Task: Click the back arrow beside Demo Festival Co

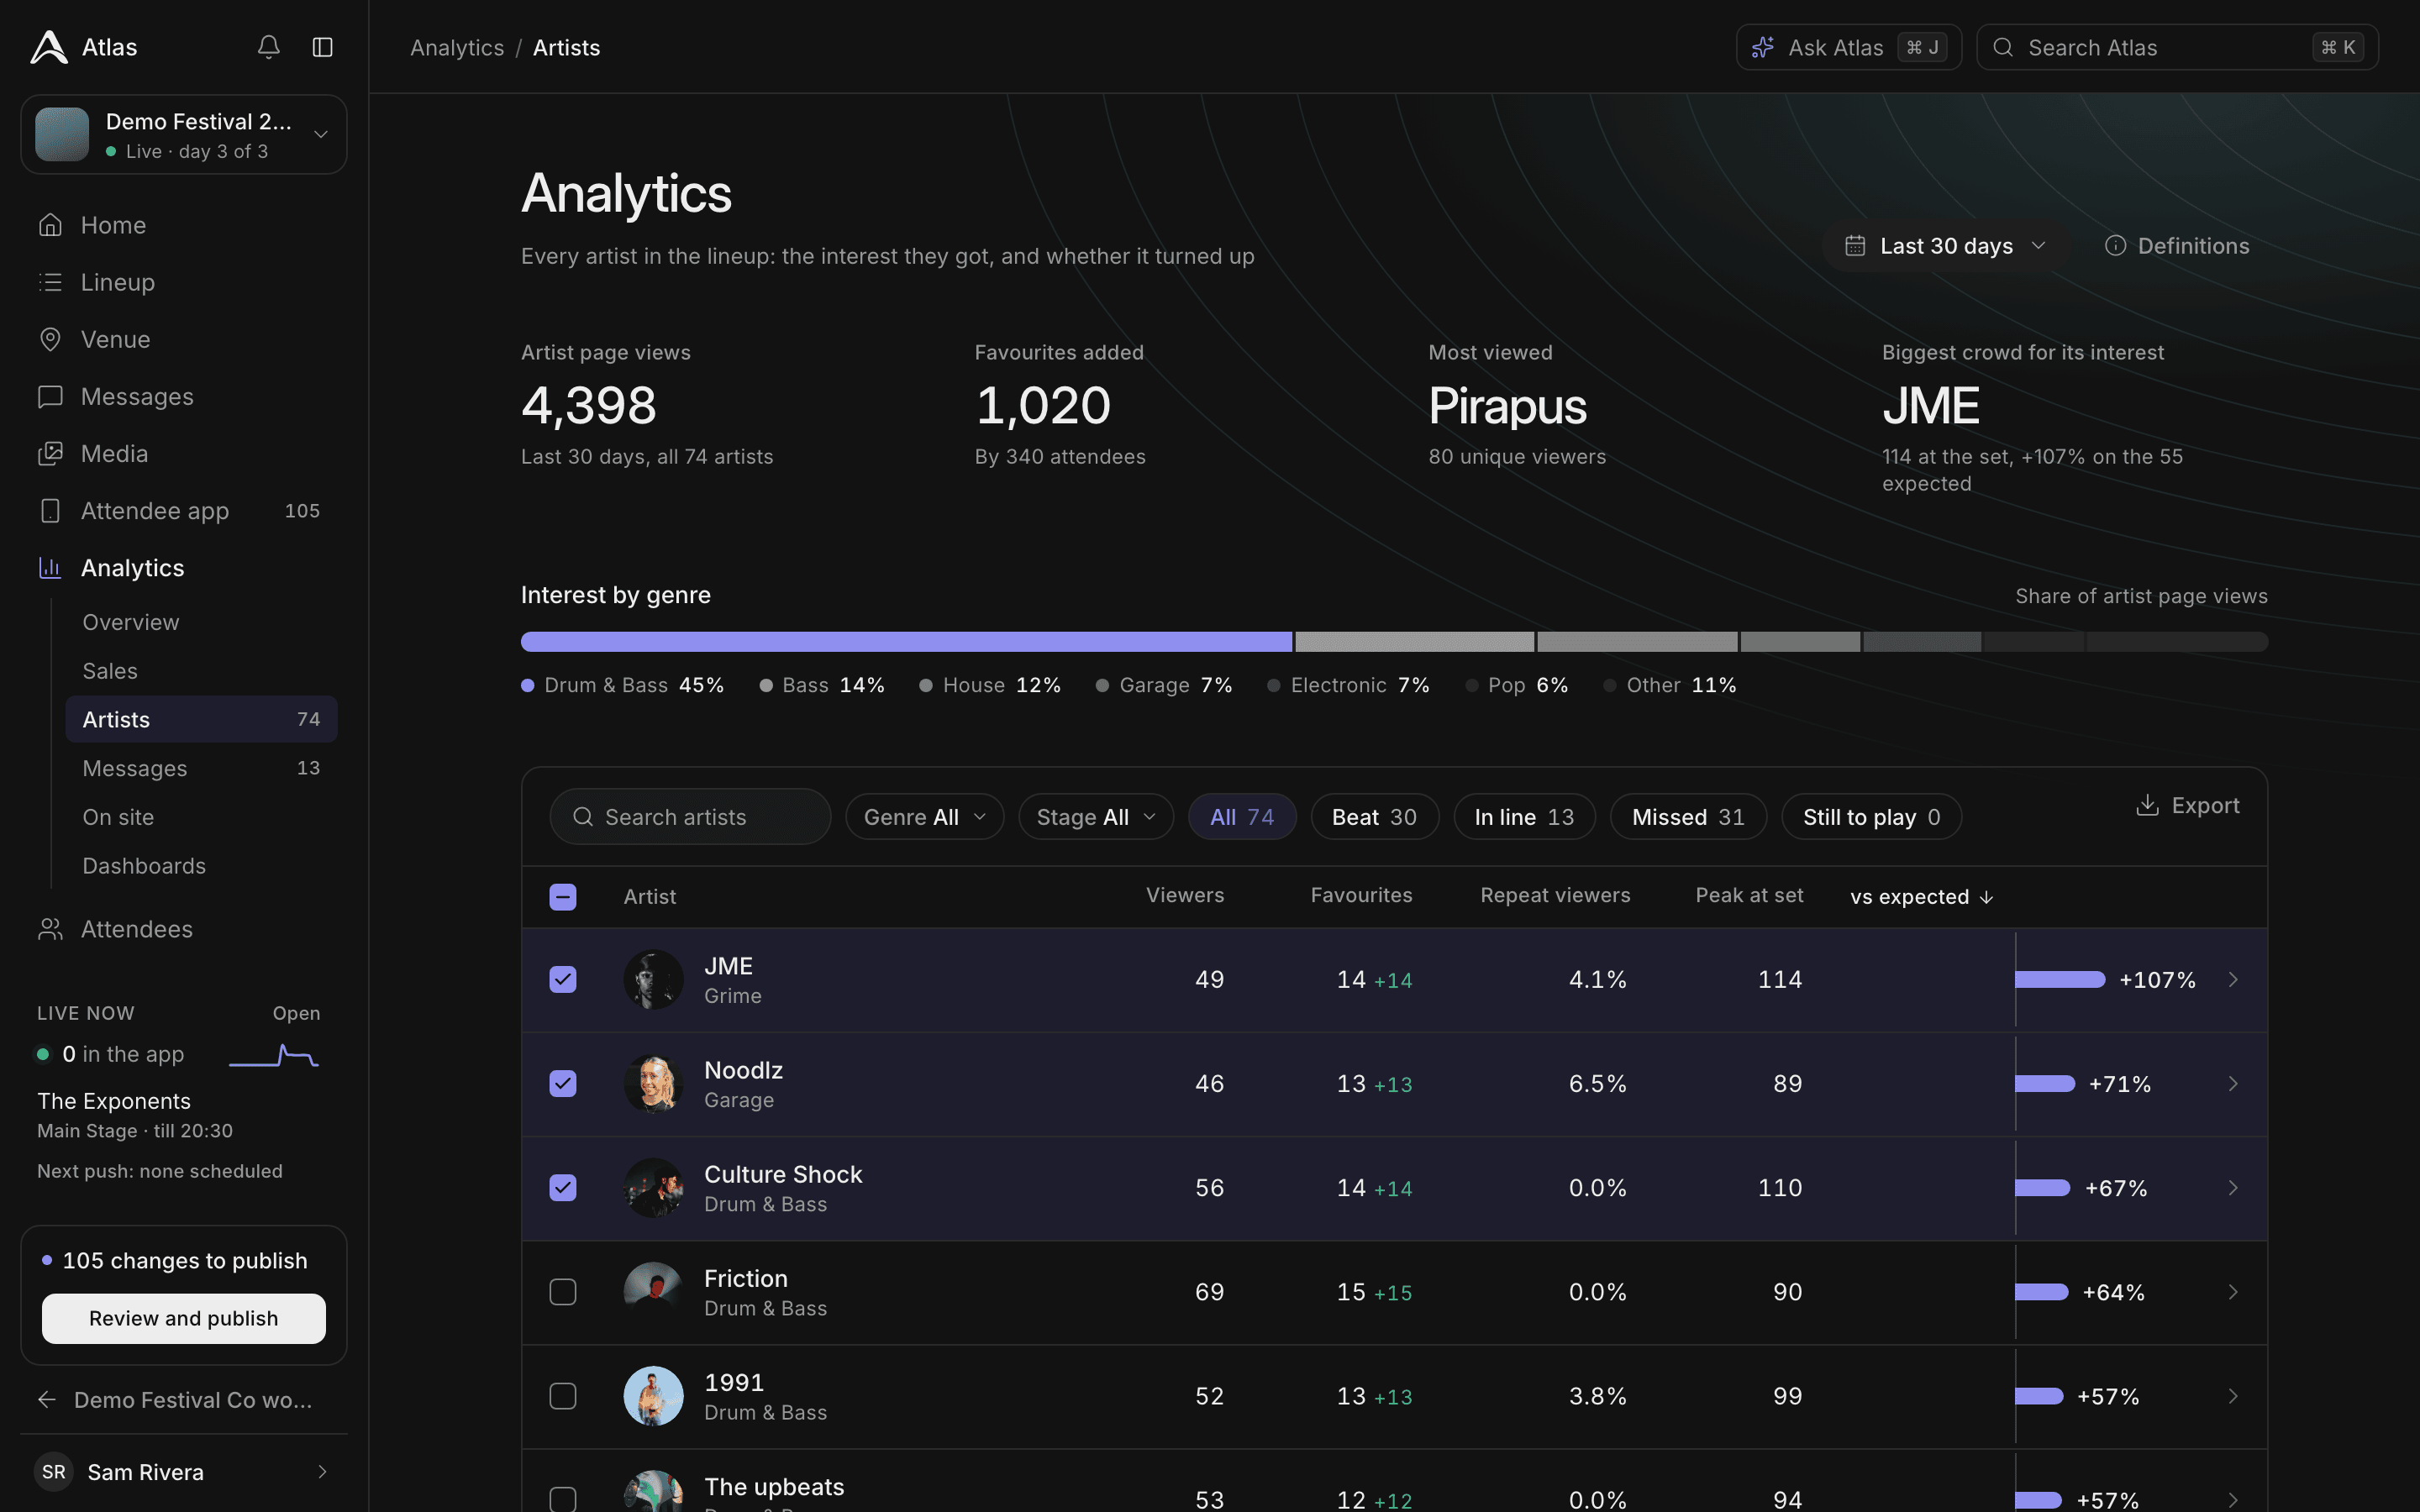Action: [47, 1400]
